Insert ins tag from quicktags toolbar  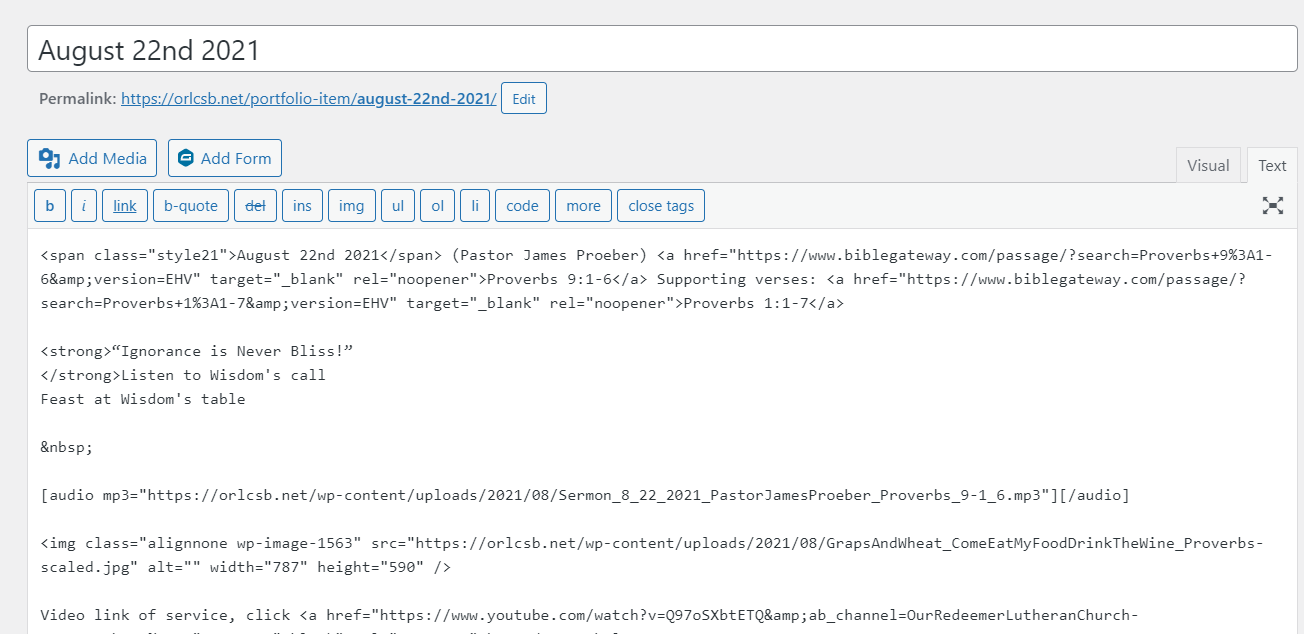302,206
